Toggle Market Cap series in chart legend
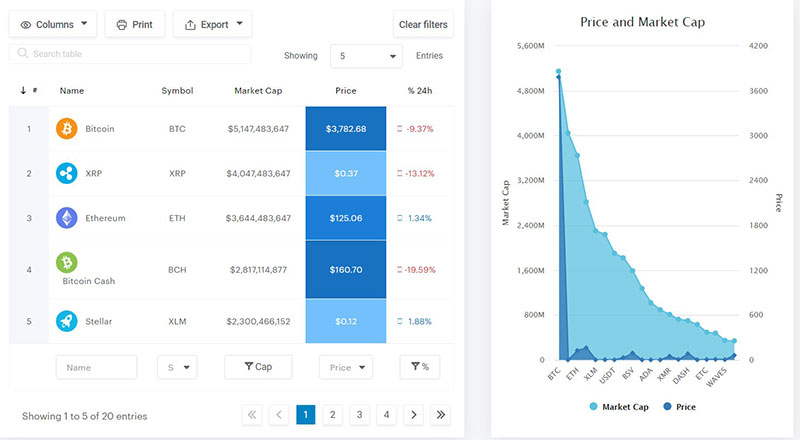 [618, 407]
